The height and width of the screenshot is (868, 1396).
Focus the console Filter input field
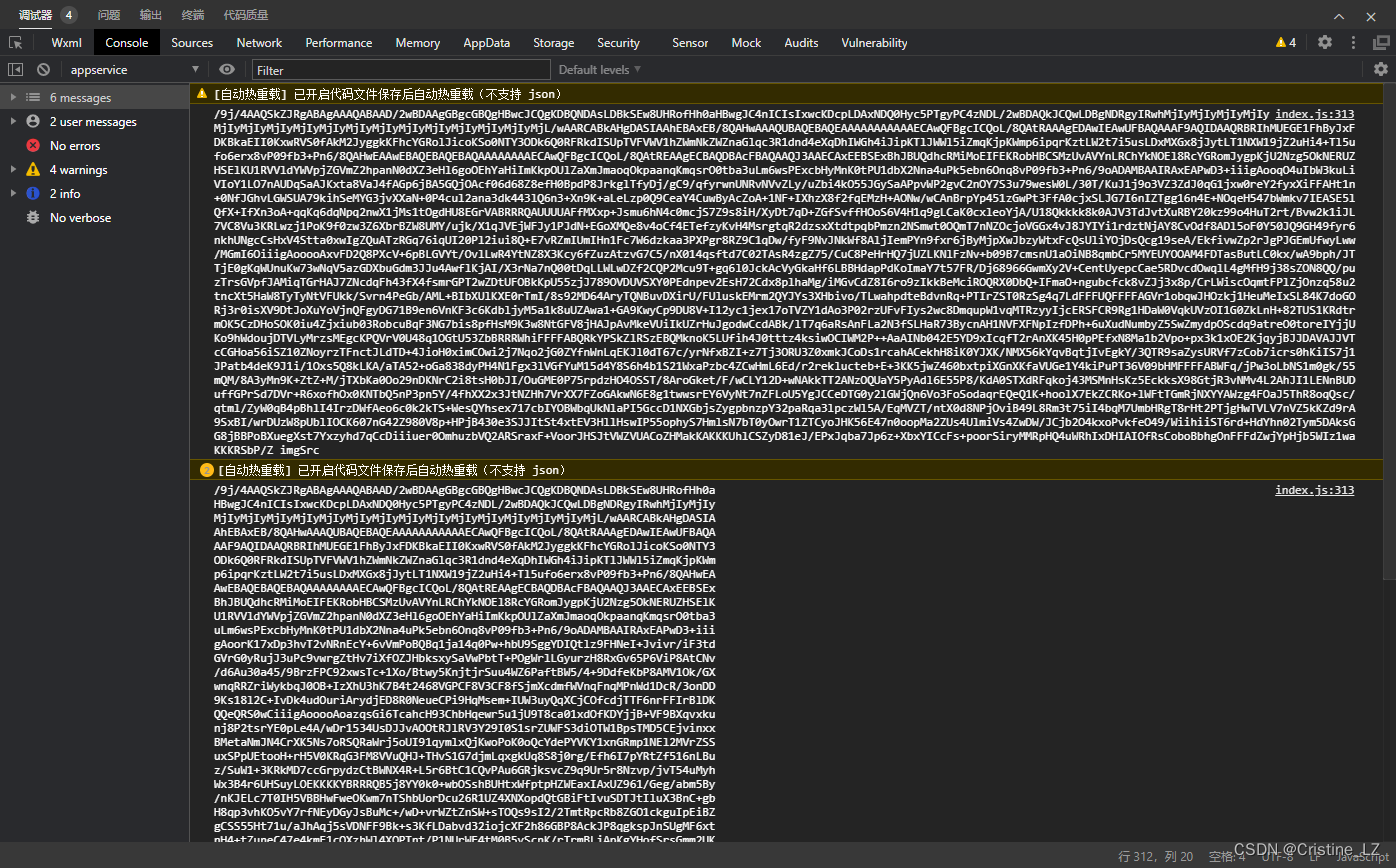(401, 70)
